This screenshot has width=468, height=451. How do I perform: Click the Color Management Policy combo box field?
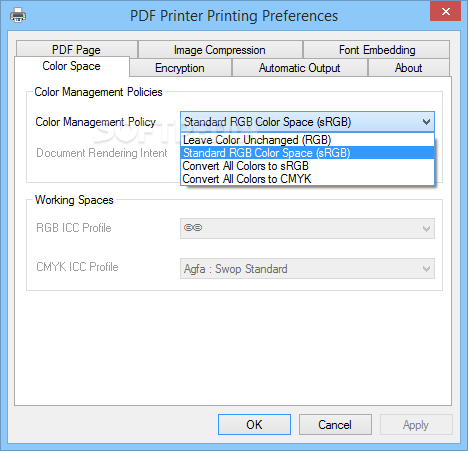307,122
